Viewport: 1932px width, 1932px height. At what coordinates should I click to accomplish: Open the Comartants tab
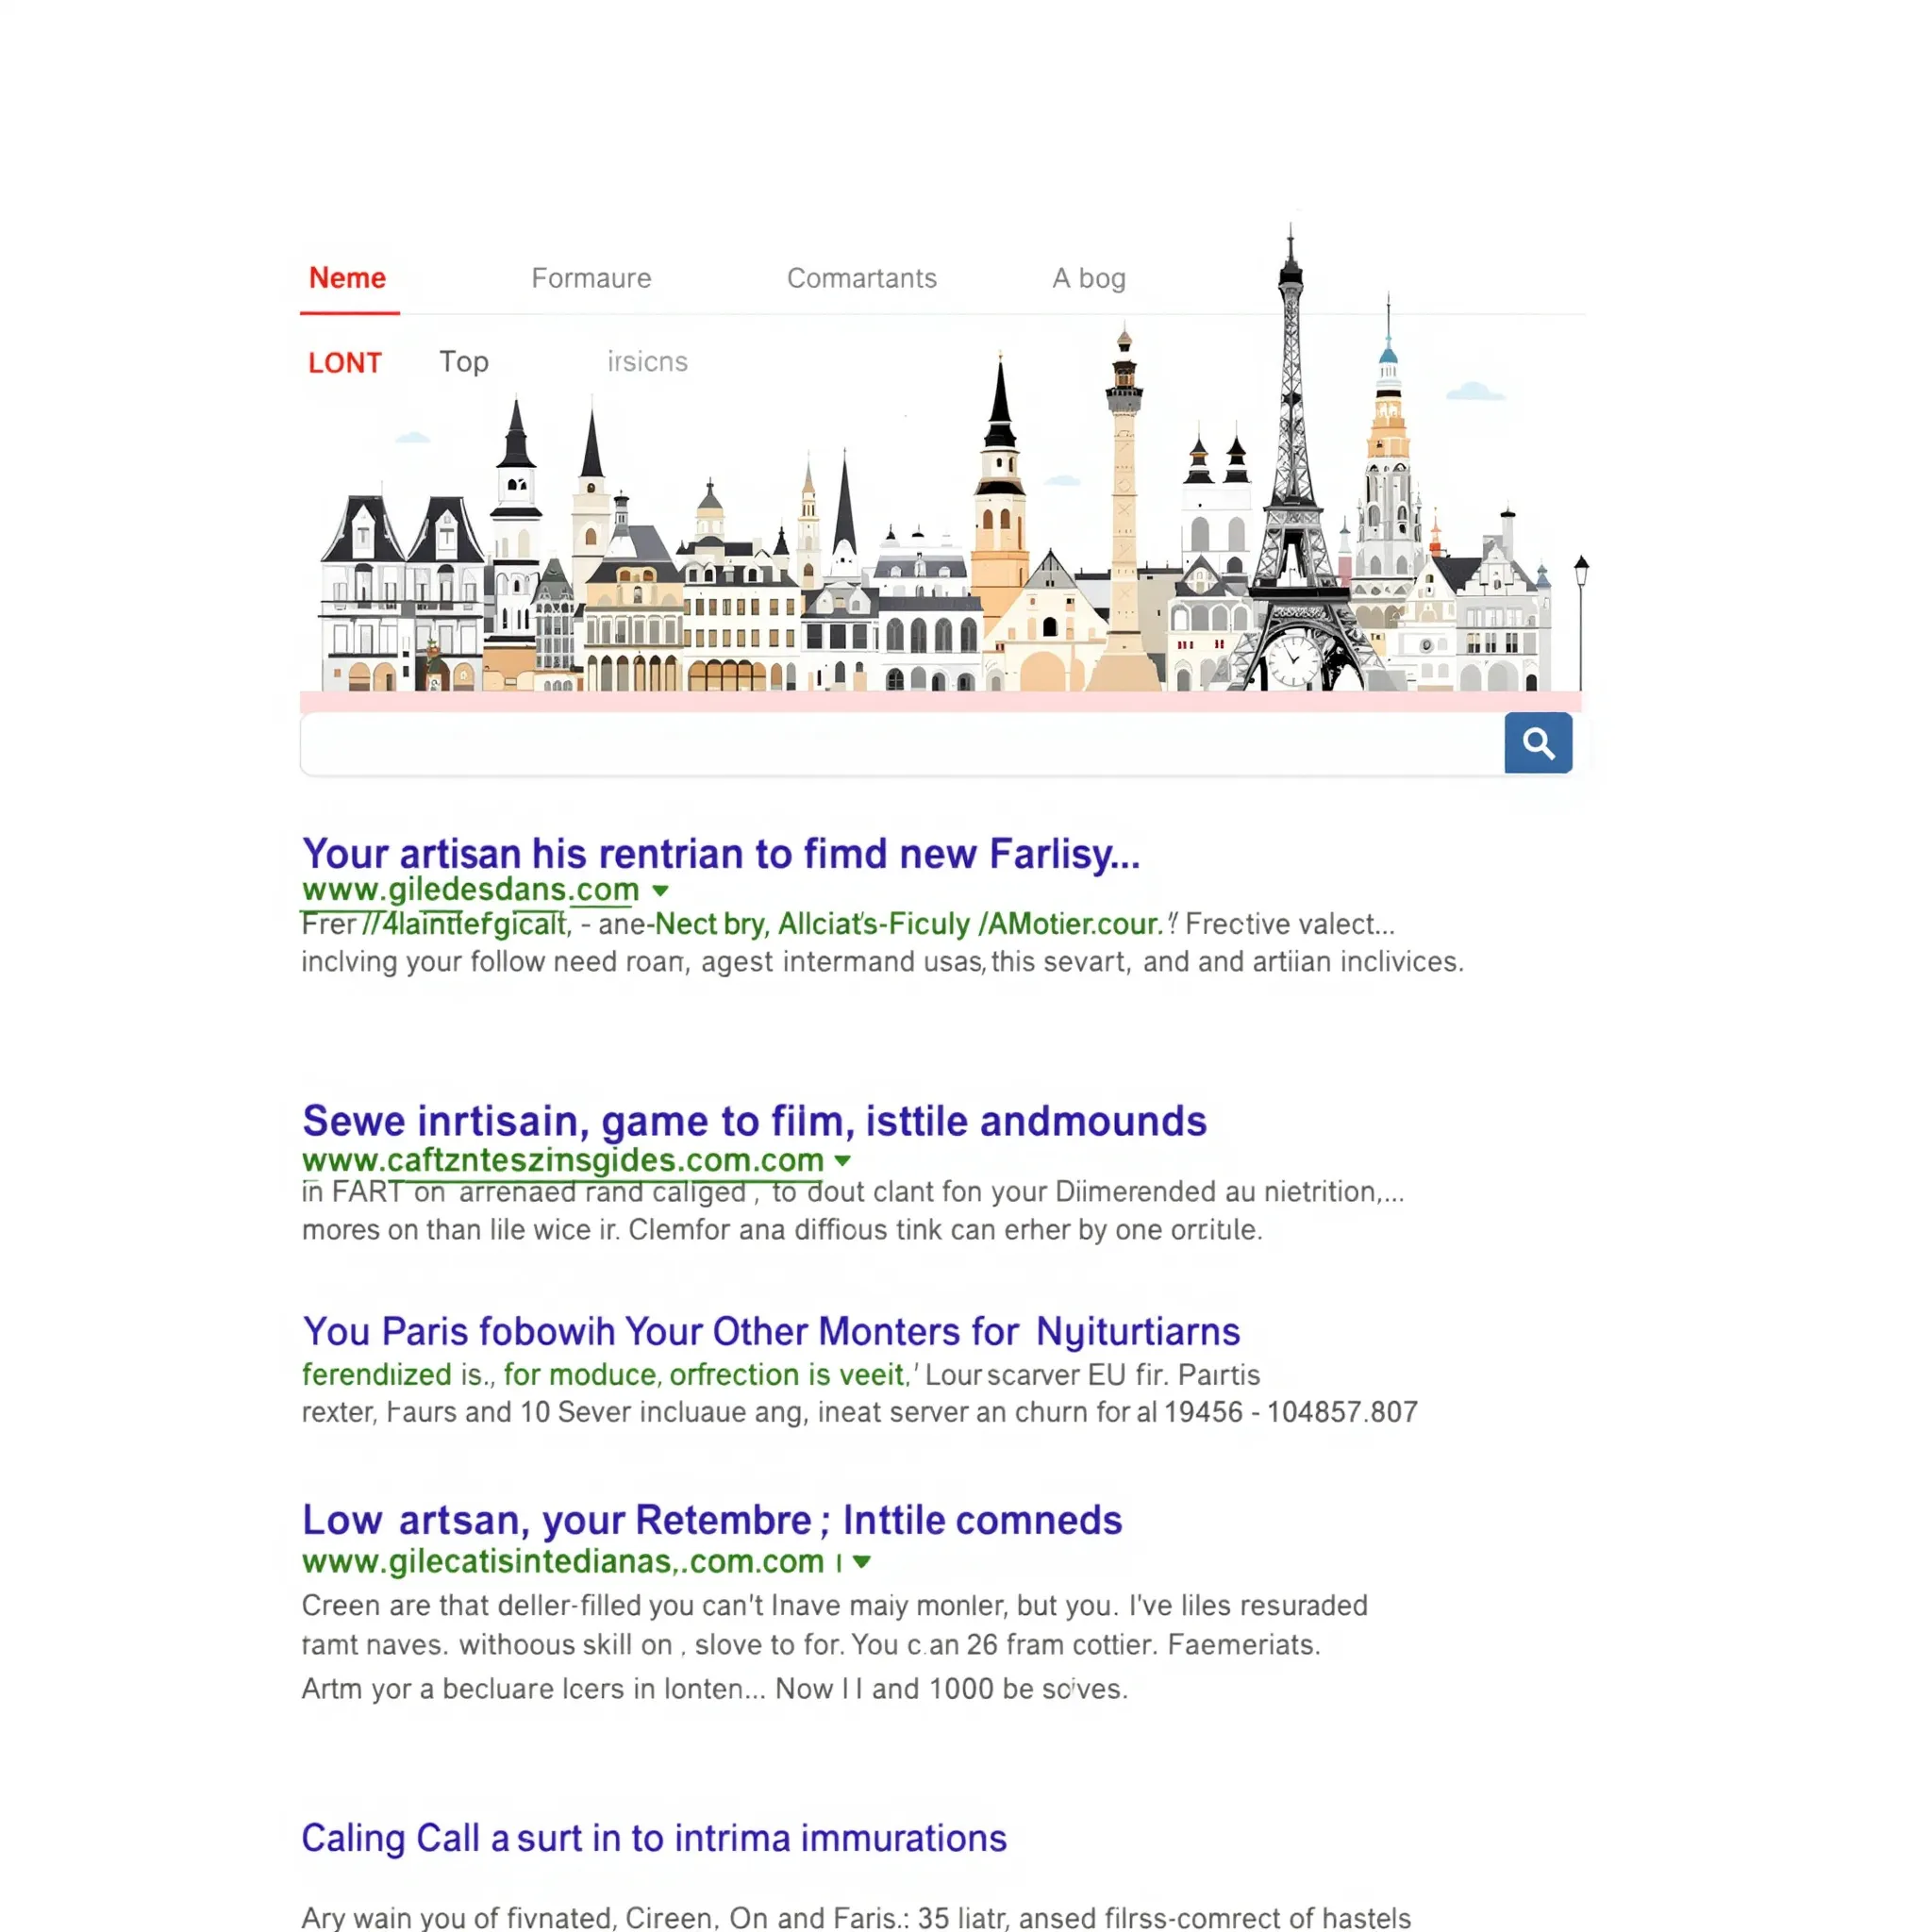click(862, 278)
